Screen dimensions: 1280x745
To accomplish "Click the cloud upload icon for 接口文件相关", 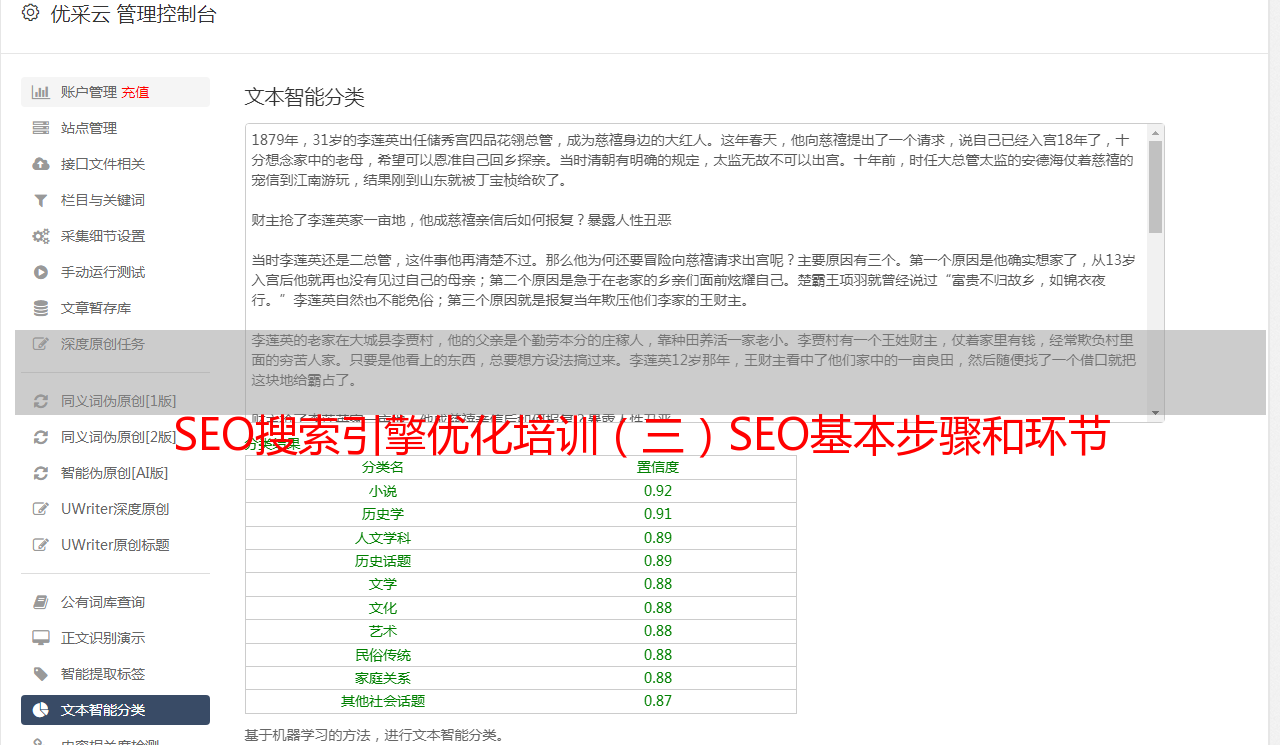I will [x=41, y=164].
